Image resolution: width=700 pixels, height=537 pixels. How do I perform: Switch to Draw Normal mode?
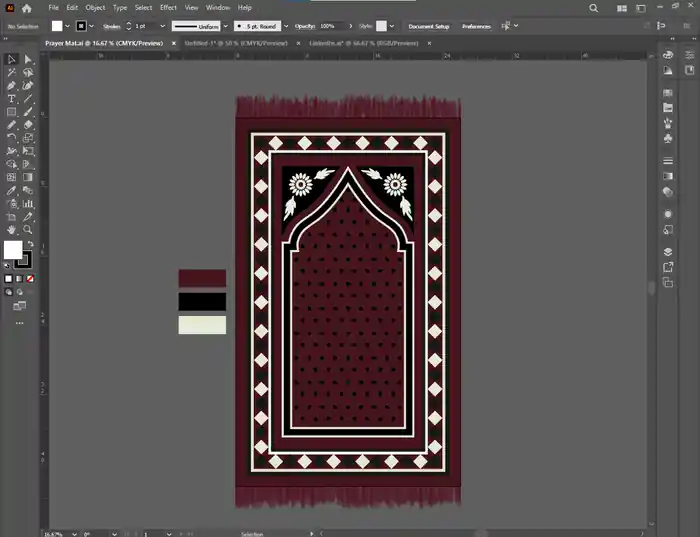pos(8,292)
